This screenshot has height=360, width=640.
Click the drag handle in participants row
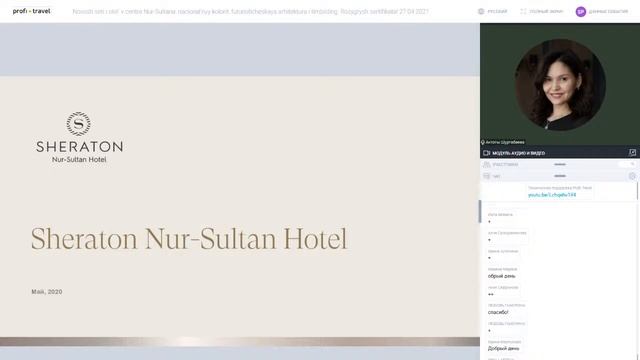pos(560,164)
